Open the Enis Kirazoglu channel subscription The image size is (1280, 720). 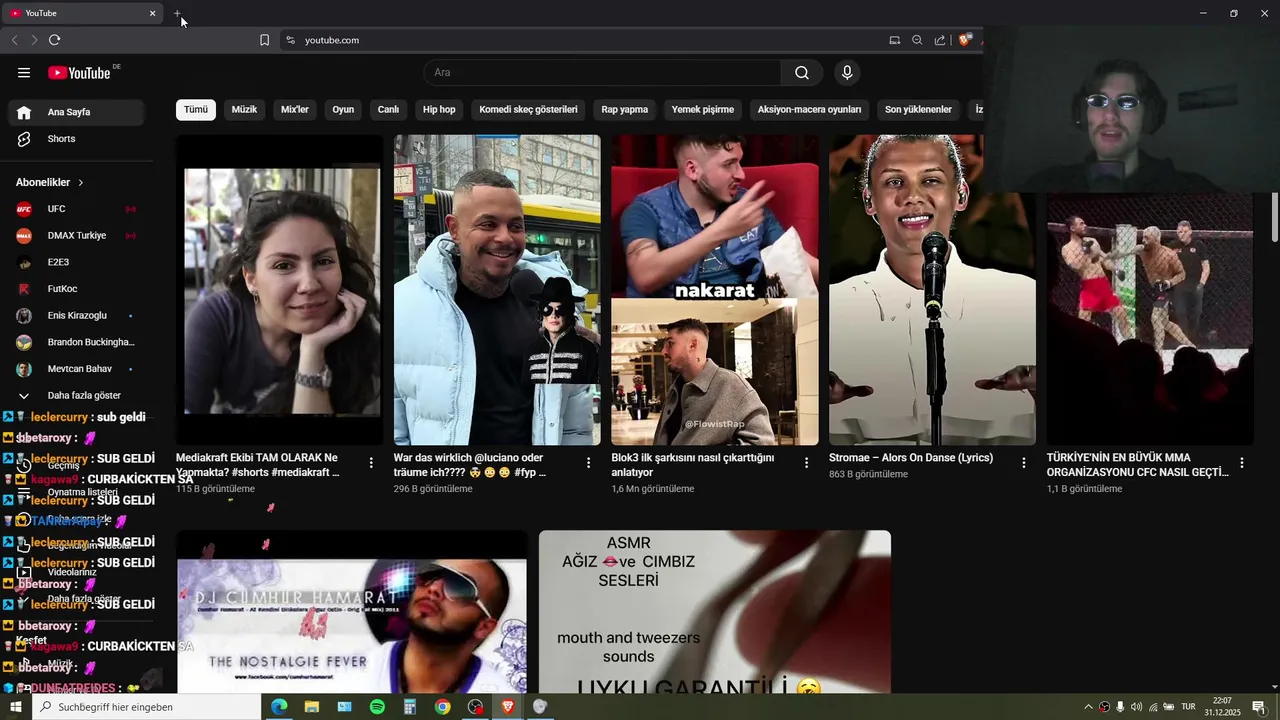point(78,315)
